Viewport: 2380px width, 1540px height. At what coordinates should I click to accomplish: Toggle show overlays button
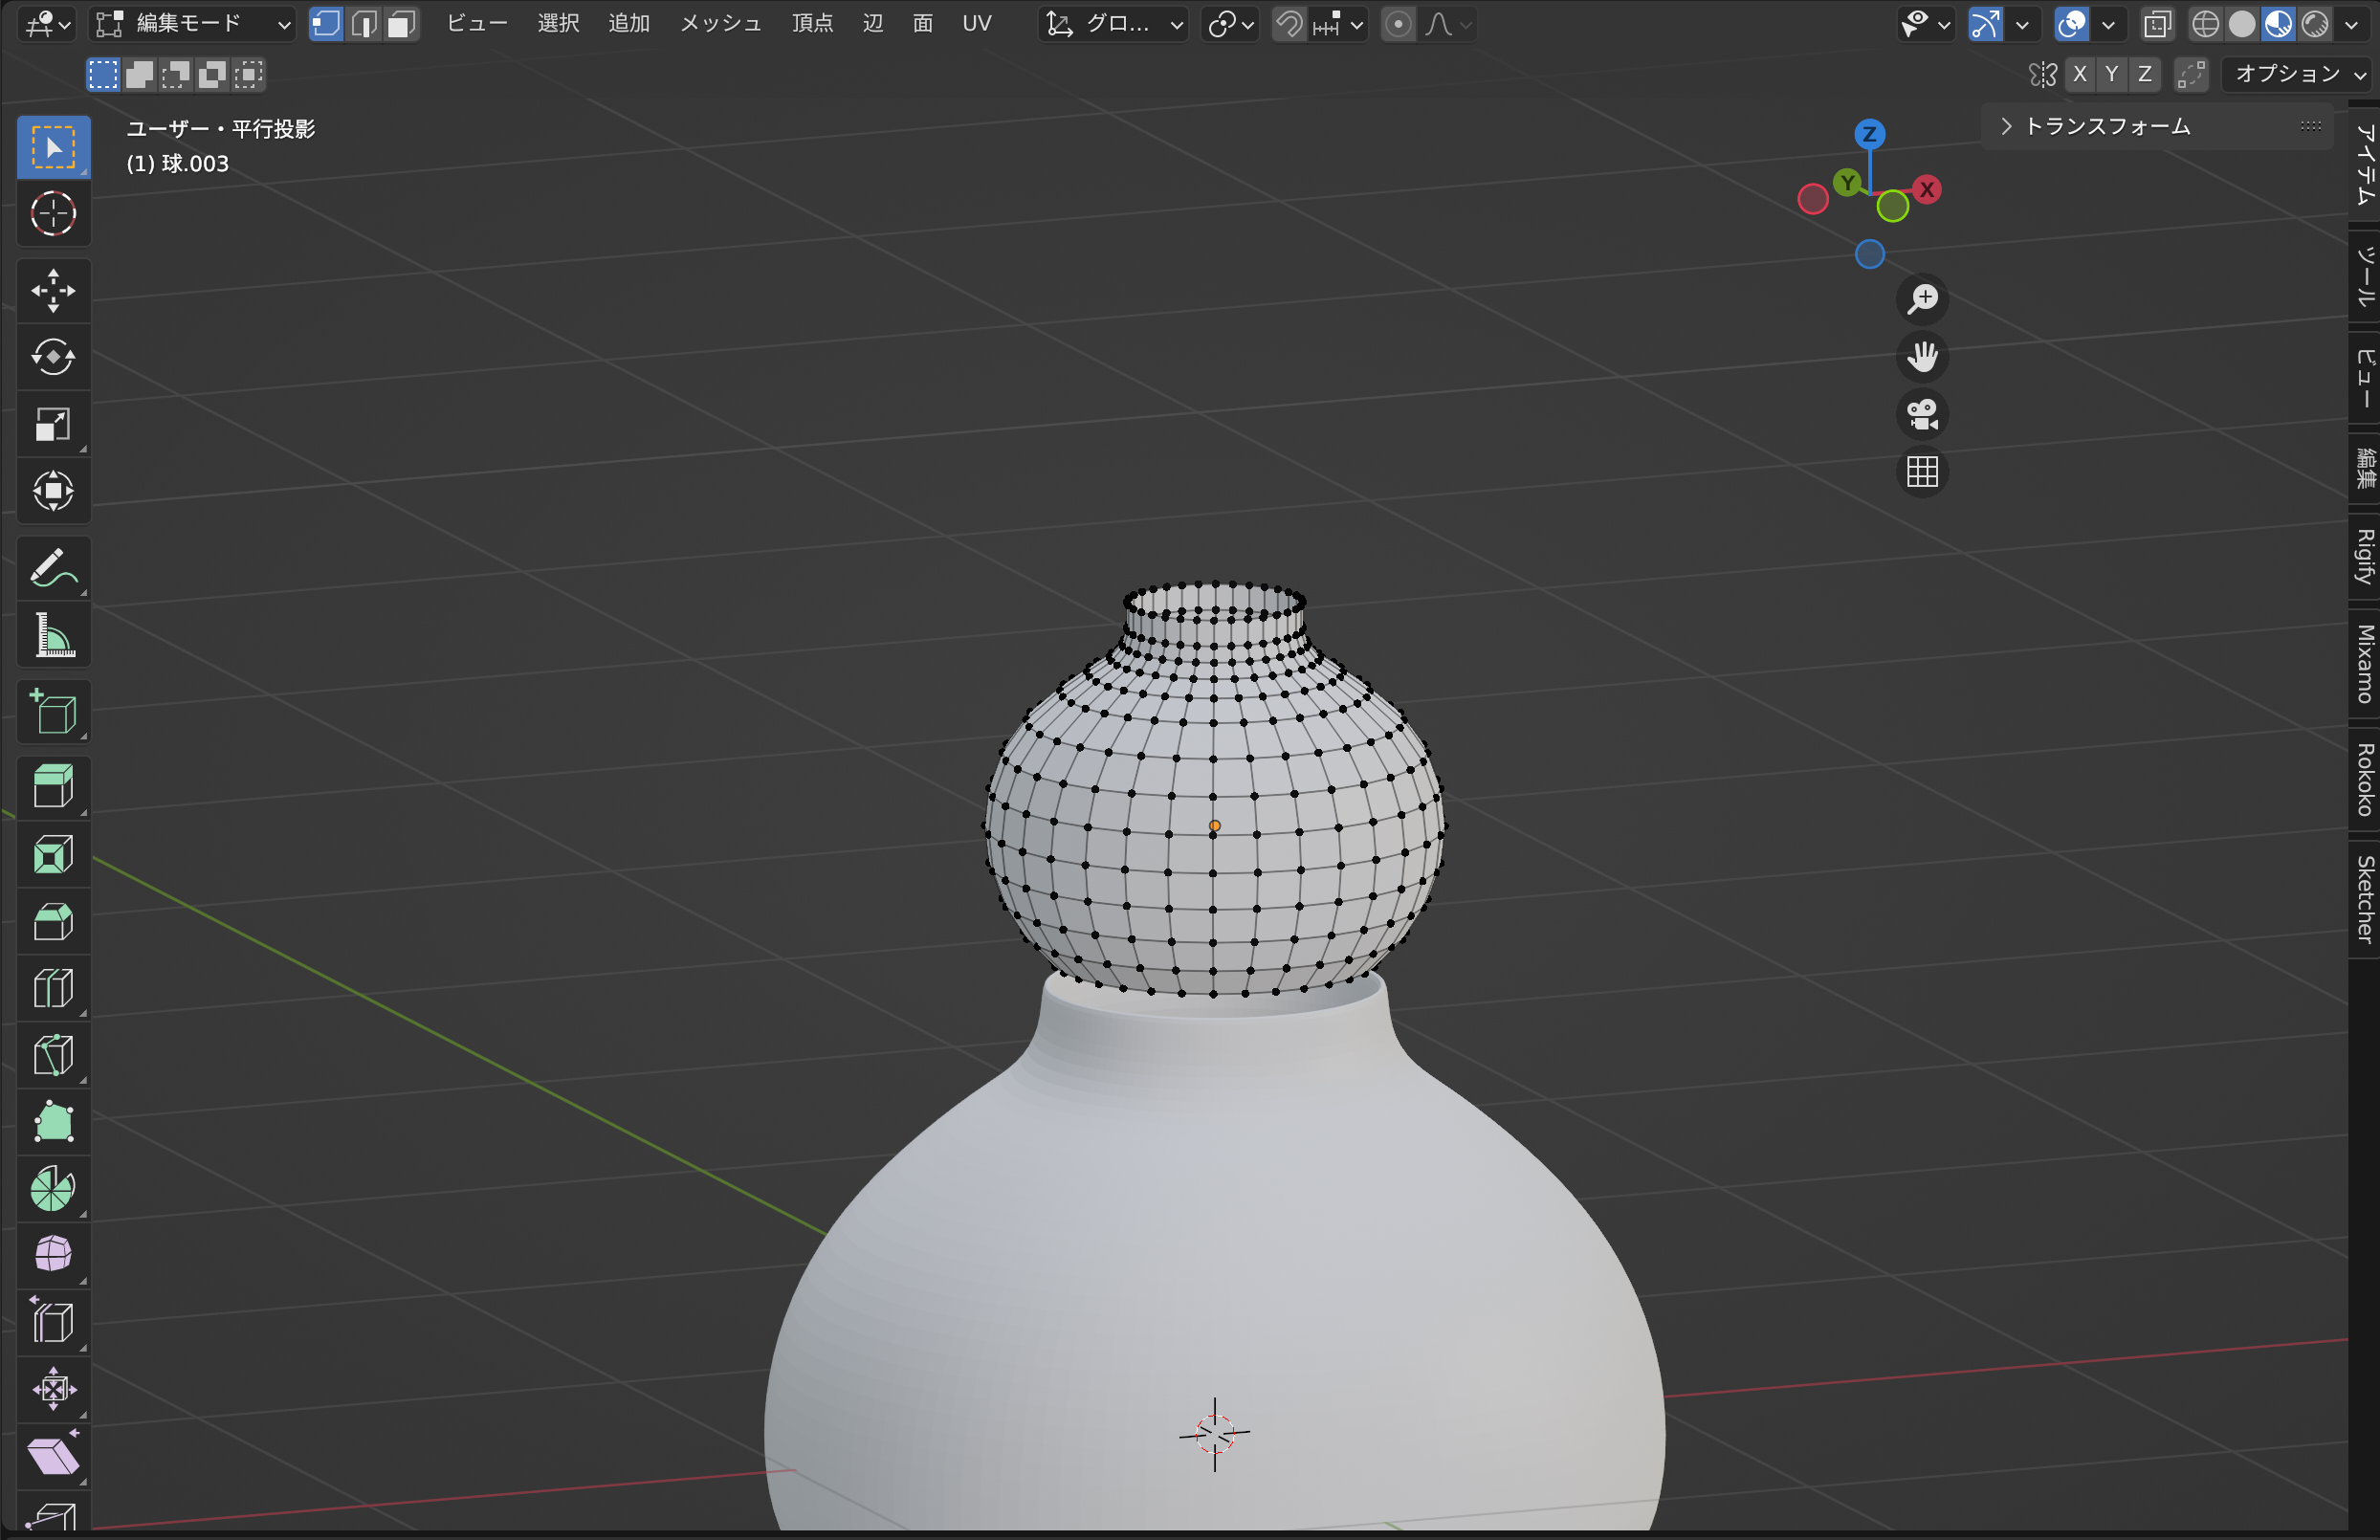click(2072, 24)
